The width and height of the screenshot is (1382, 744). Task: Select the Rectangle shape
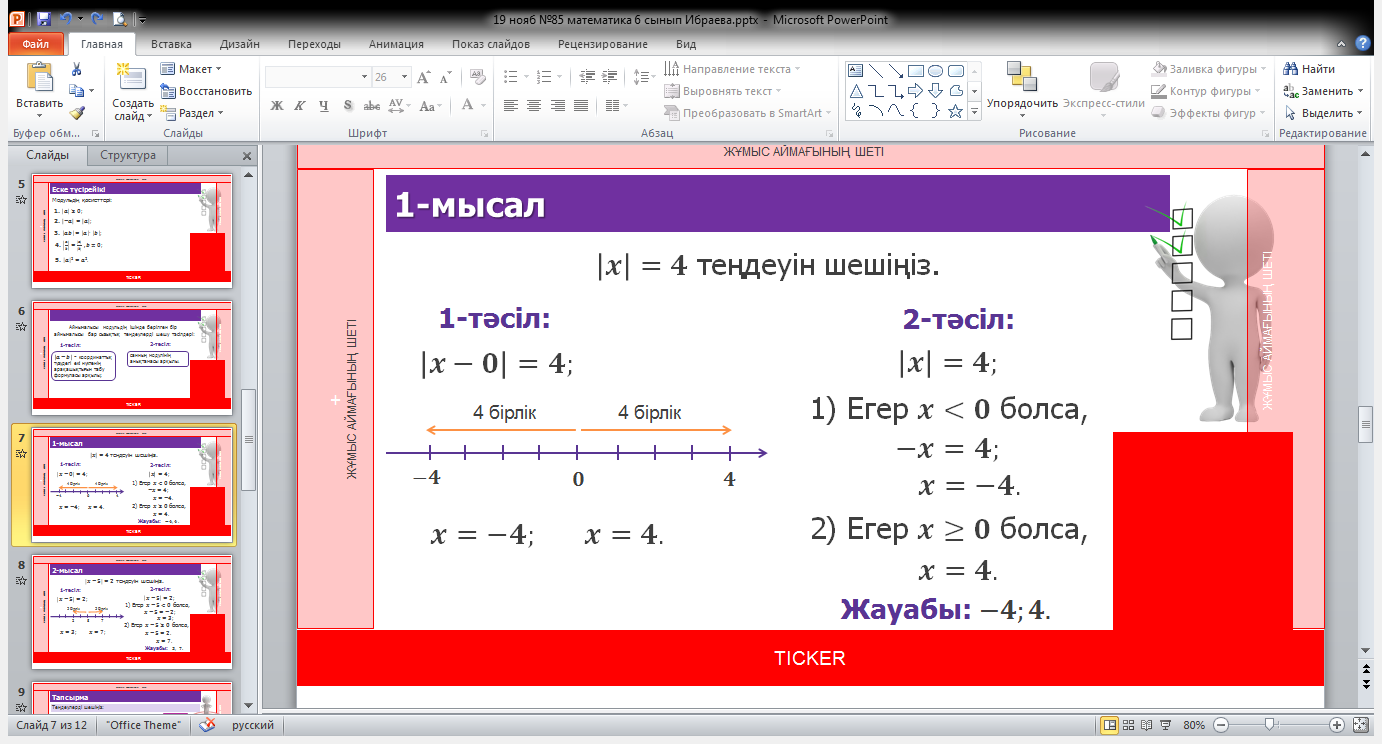(x=915, y=71)
